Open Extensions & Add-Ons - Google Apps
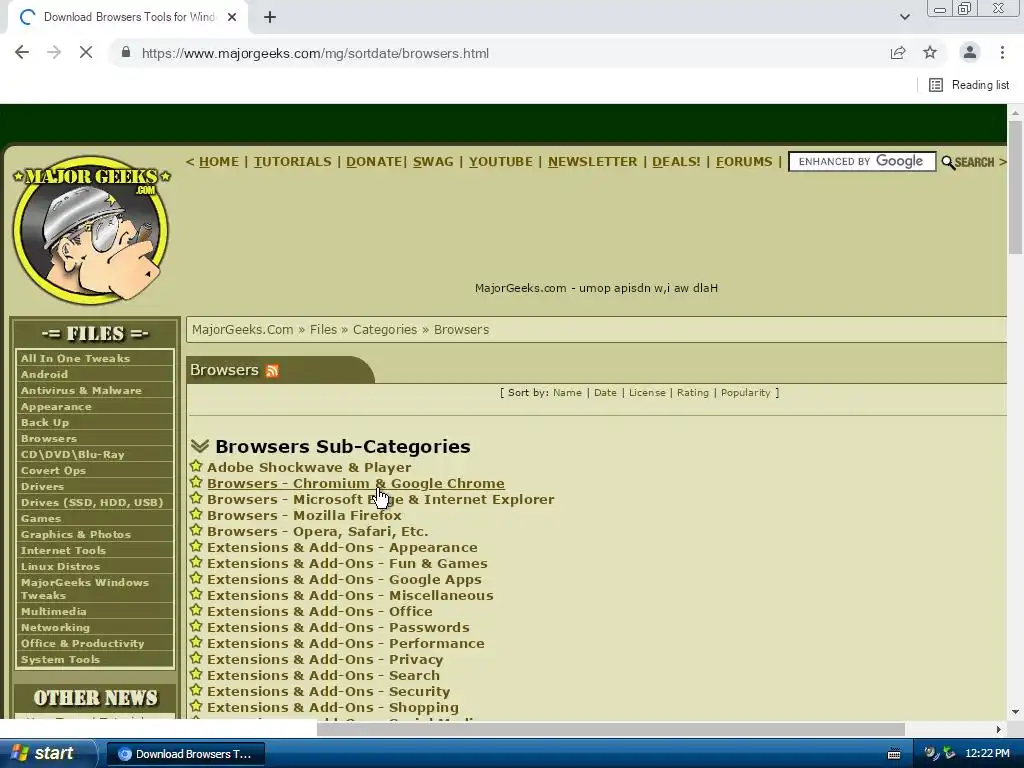Viewport: 1024px width, 768px height. [344, 579]
